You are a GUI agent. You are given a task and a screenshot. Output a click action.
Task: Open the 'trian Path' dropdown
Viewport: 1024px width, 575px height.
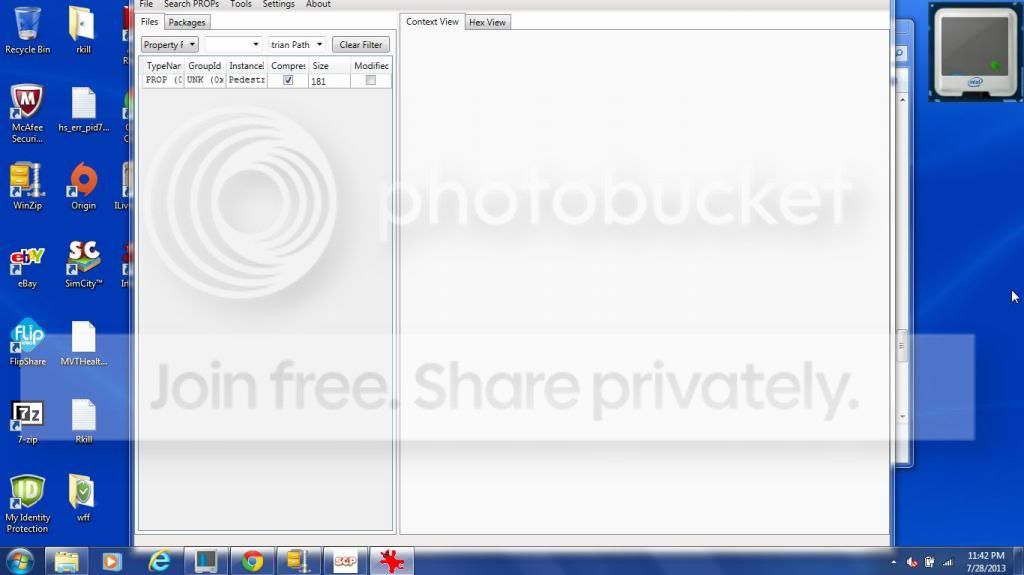tap(296, 44)
